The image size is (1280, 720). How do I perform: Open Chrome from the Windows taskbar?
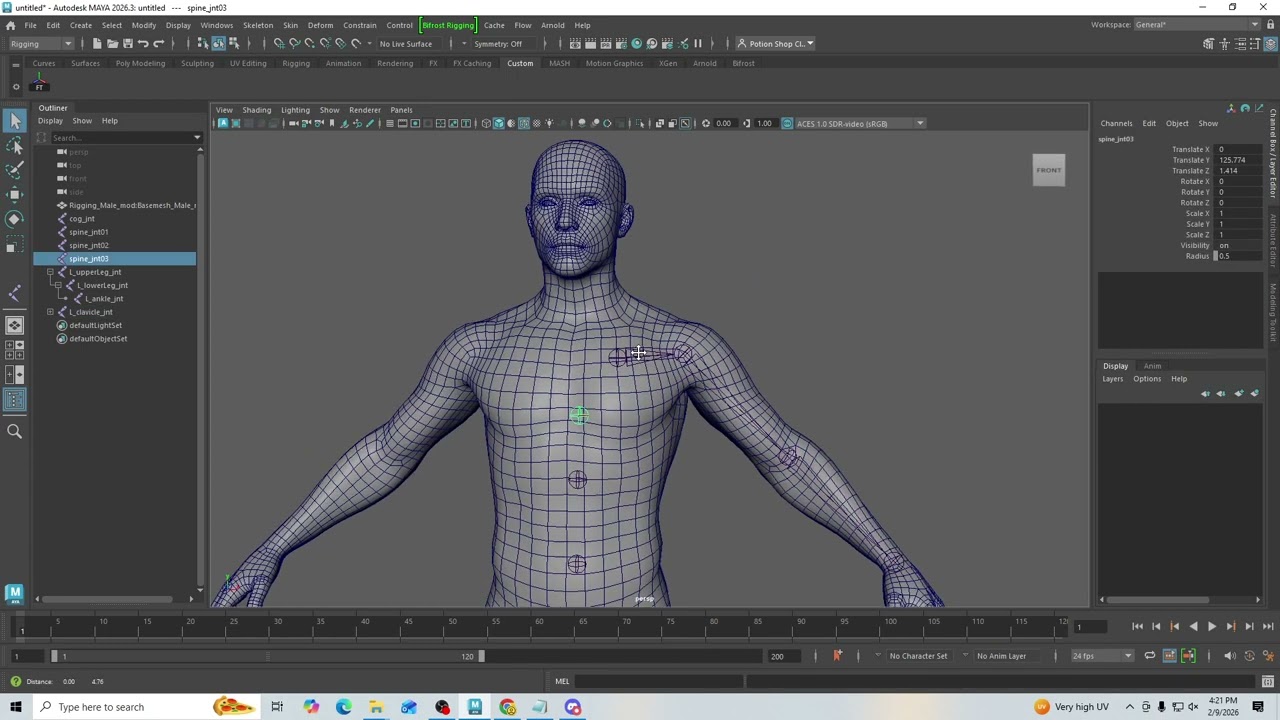click(507, 707)
